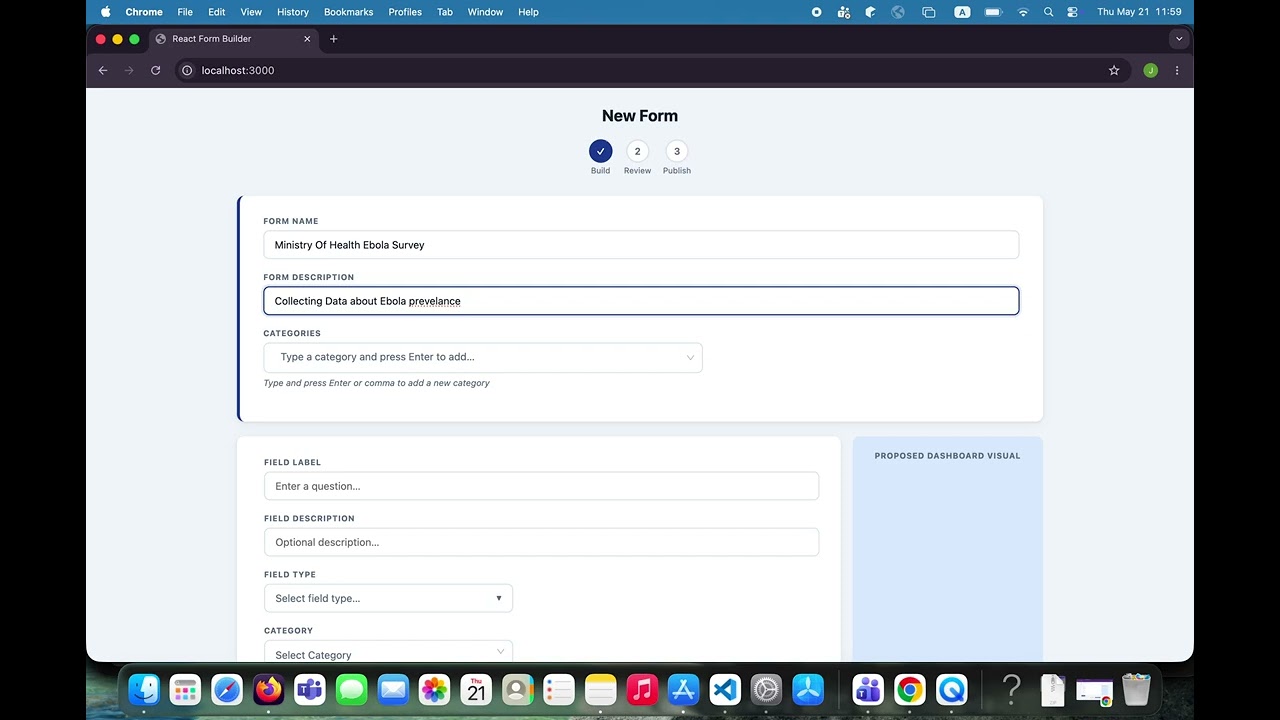Click the Proposed Dashboard Visual heading
The height and width of the screenshot is (720, 1280).
947,456
